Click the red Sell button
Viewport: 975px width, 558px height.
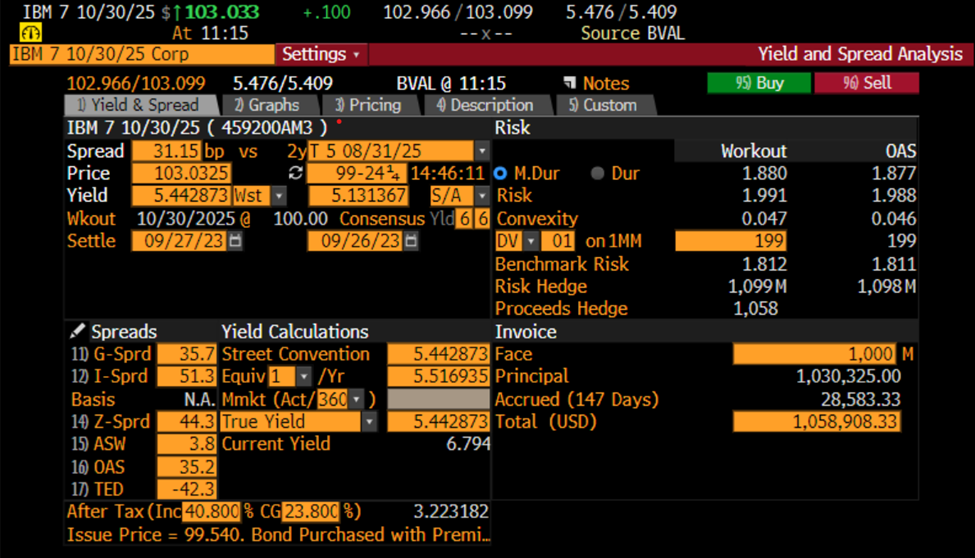pos(867,83)
